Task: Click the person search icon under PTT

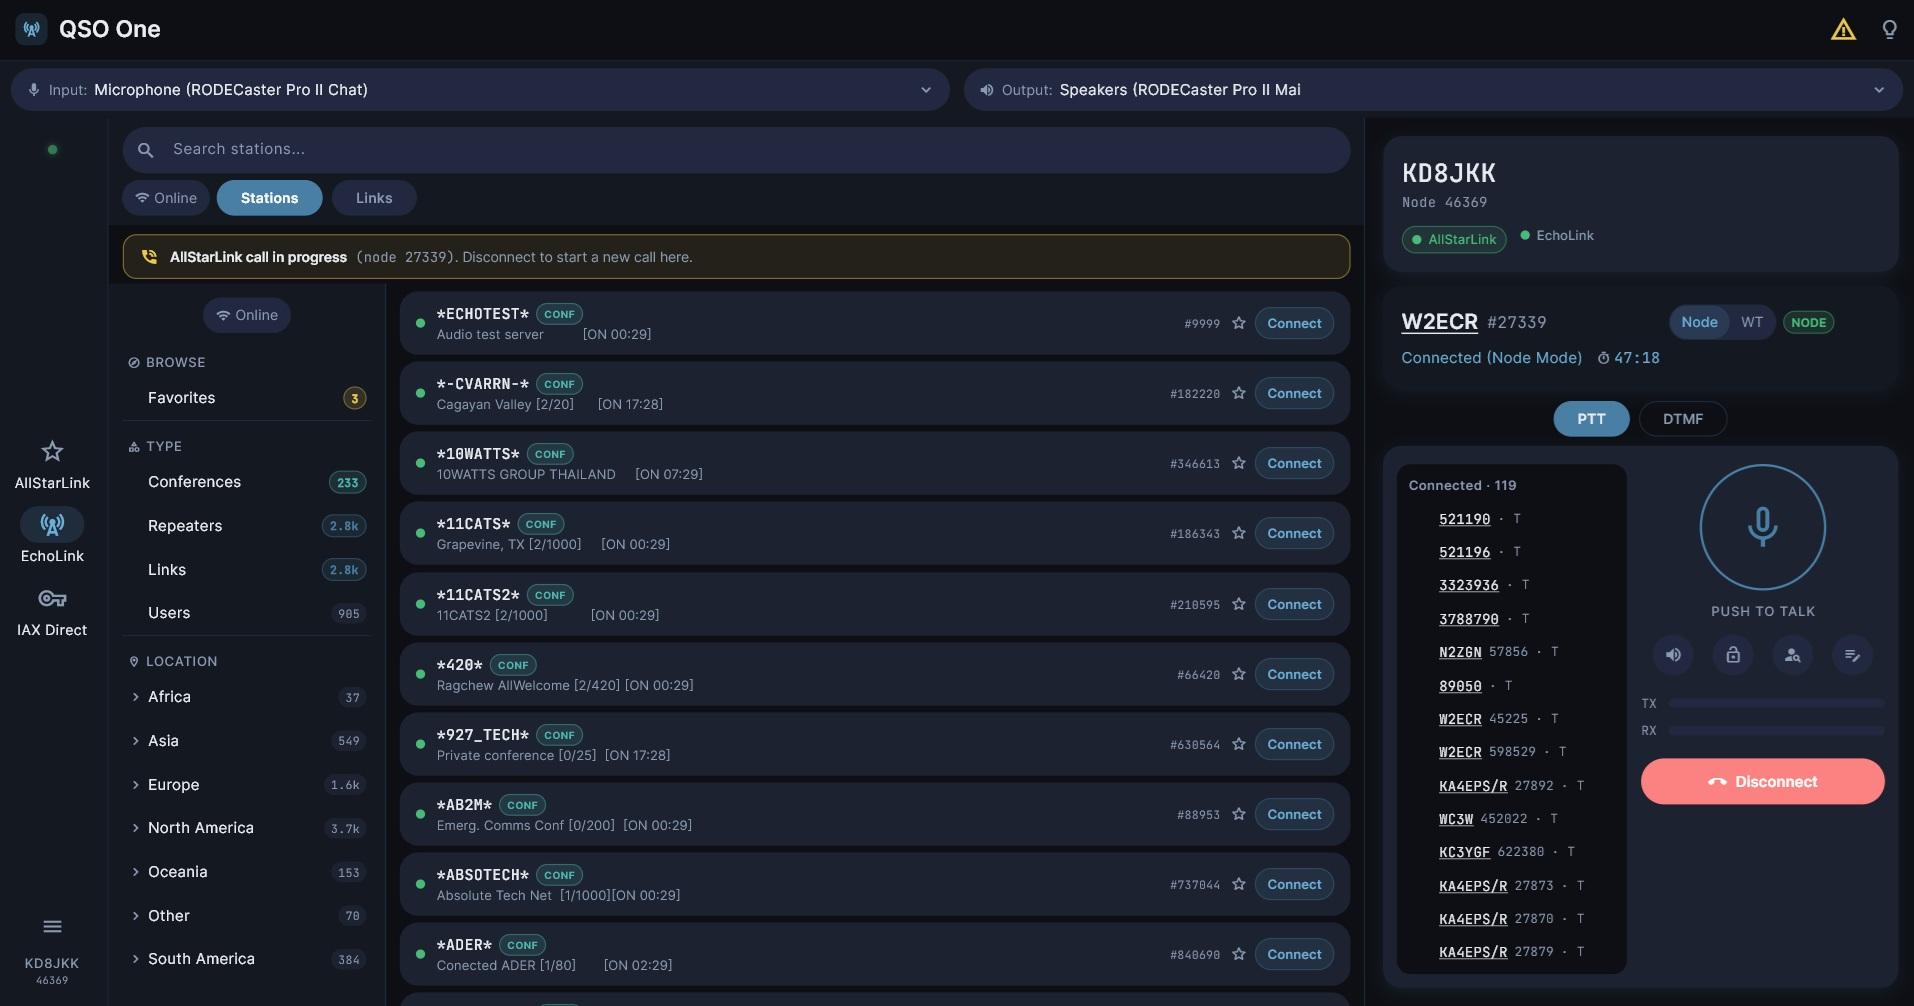Action: pyautogui.click(x=1792, y=655)
